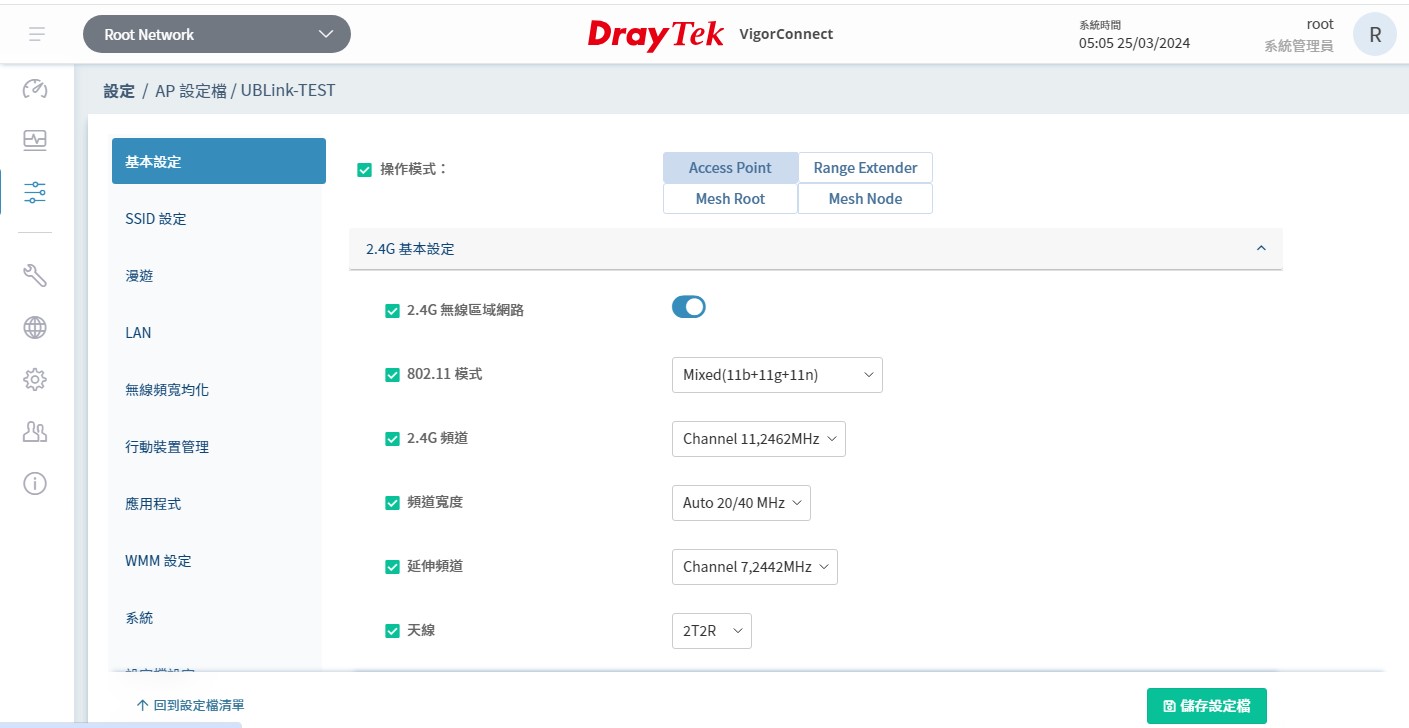The height and width of the screenshot is (728, 1409).
Task: Click the 回到設定檔清單 link
Action: 191,706
